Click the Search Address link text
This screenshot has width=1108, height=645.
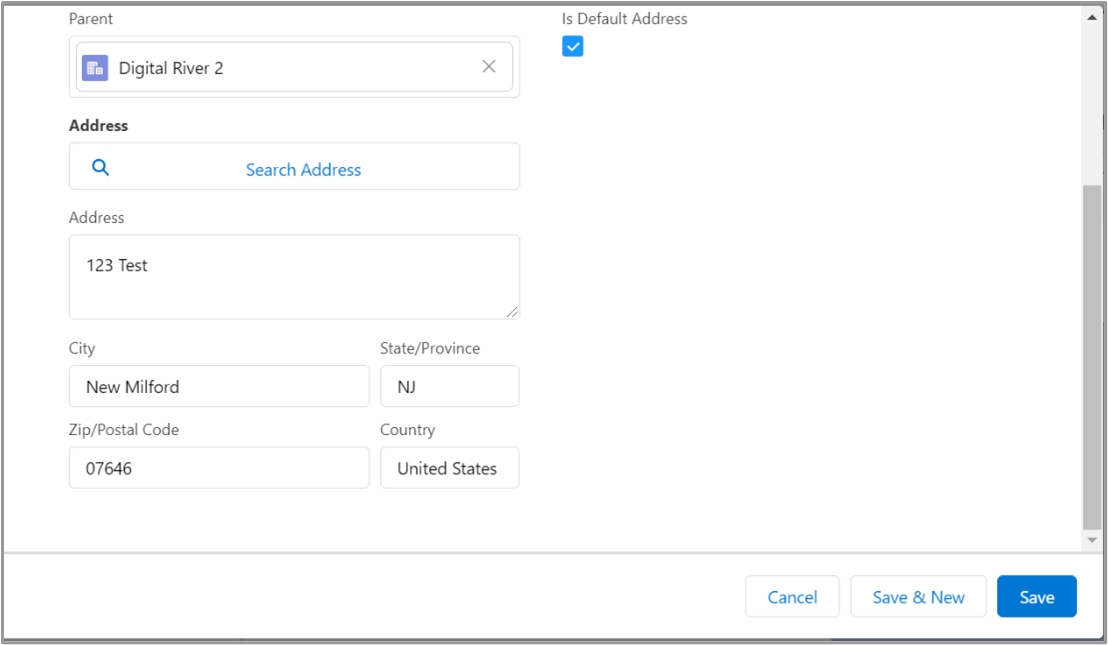pyautogui.click(x=303, y=170)
